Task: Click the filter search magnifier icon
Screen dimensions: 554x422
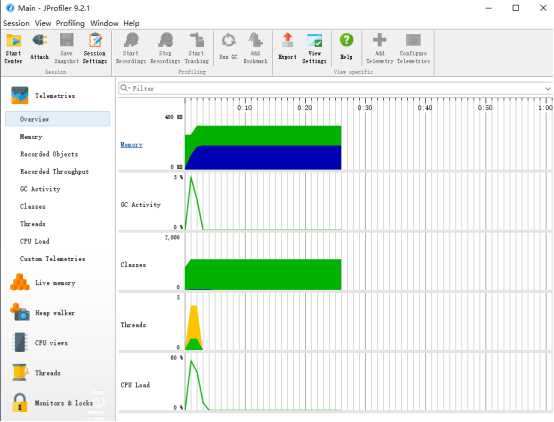Action: [x=124, y=88]
